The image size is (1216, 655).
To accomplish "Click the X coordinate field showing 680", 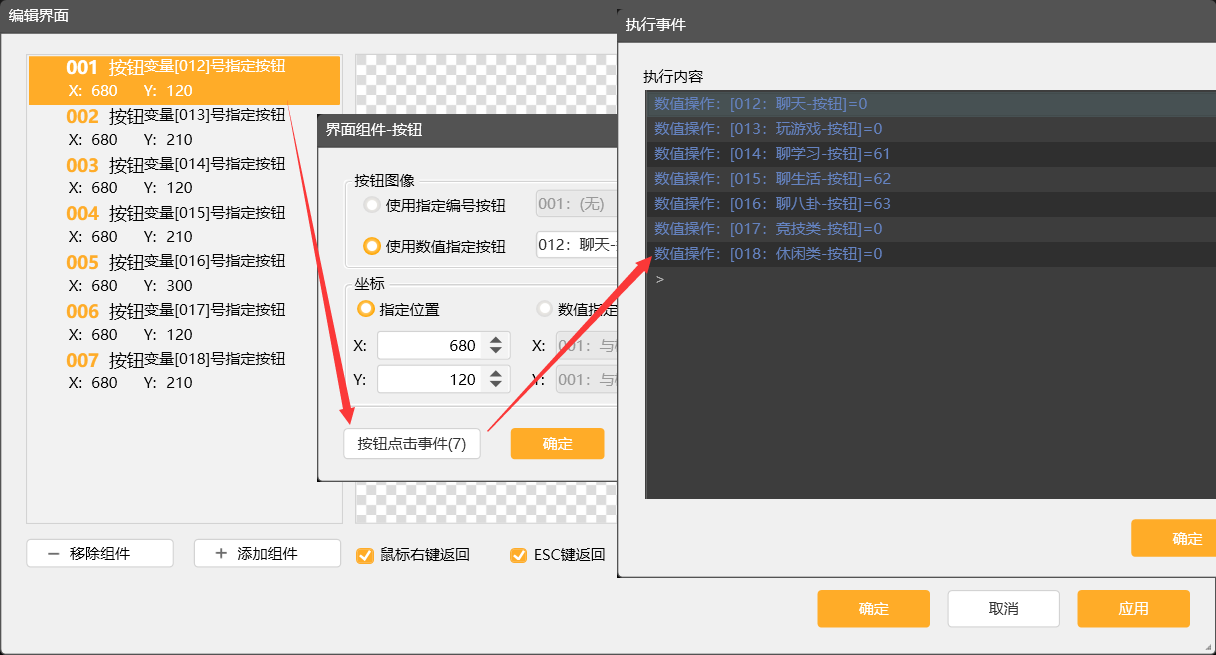I will (430, 346).
